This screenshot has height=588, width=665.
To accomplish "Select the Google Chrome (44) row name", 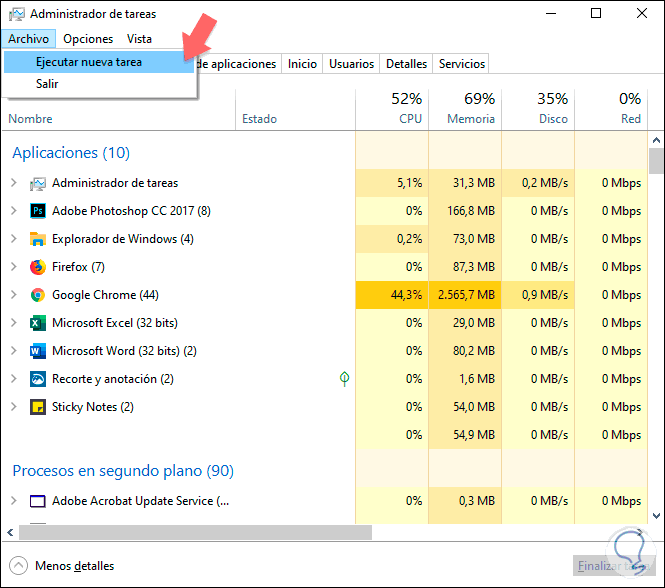I will [x=105, y=295].
